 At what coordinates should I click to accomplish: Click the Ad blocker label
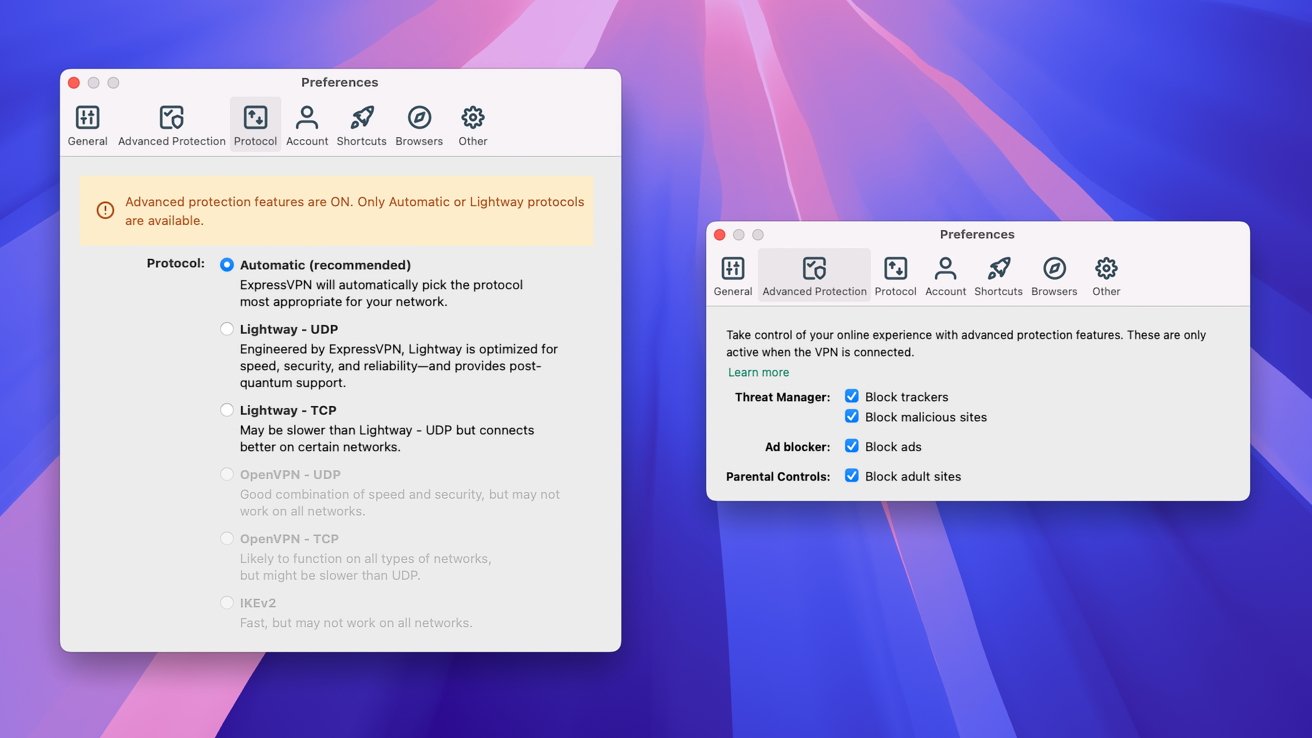[x=797, y=447]
